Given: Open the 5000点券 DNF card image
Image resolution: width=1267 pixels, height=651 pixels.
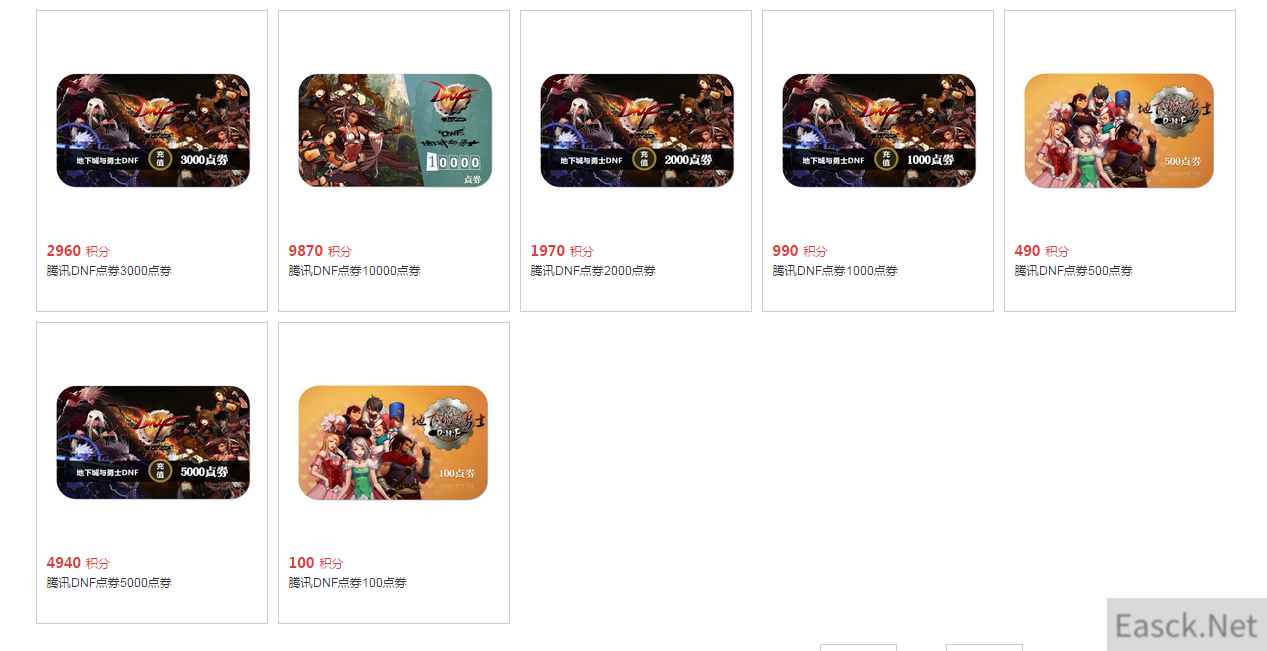Looking at the screenshot, I should click(153, 442).
